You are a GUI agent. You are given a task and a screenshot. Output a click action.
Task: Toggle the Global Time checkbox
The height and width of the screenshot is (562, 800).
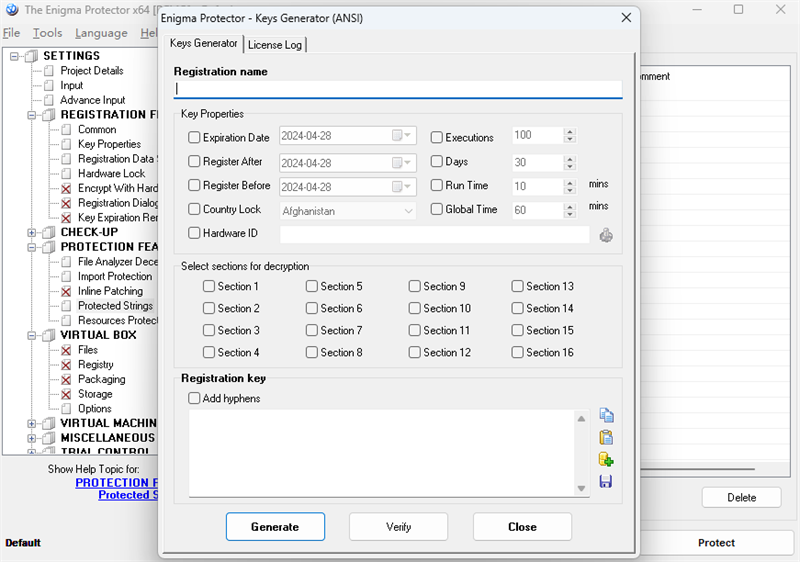click(x=436, y=209)
